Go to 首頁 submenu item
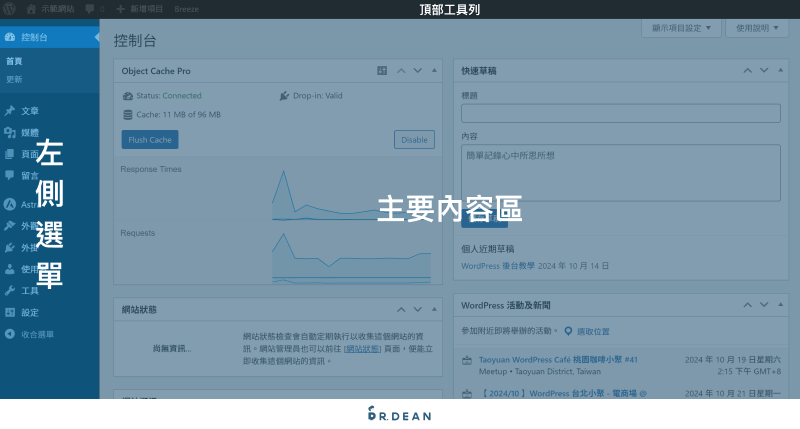This screenshot has height=429, width=800. pyautogui.click(x=14, y=61)
